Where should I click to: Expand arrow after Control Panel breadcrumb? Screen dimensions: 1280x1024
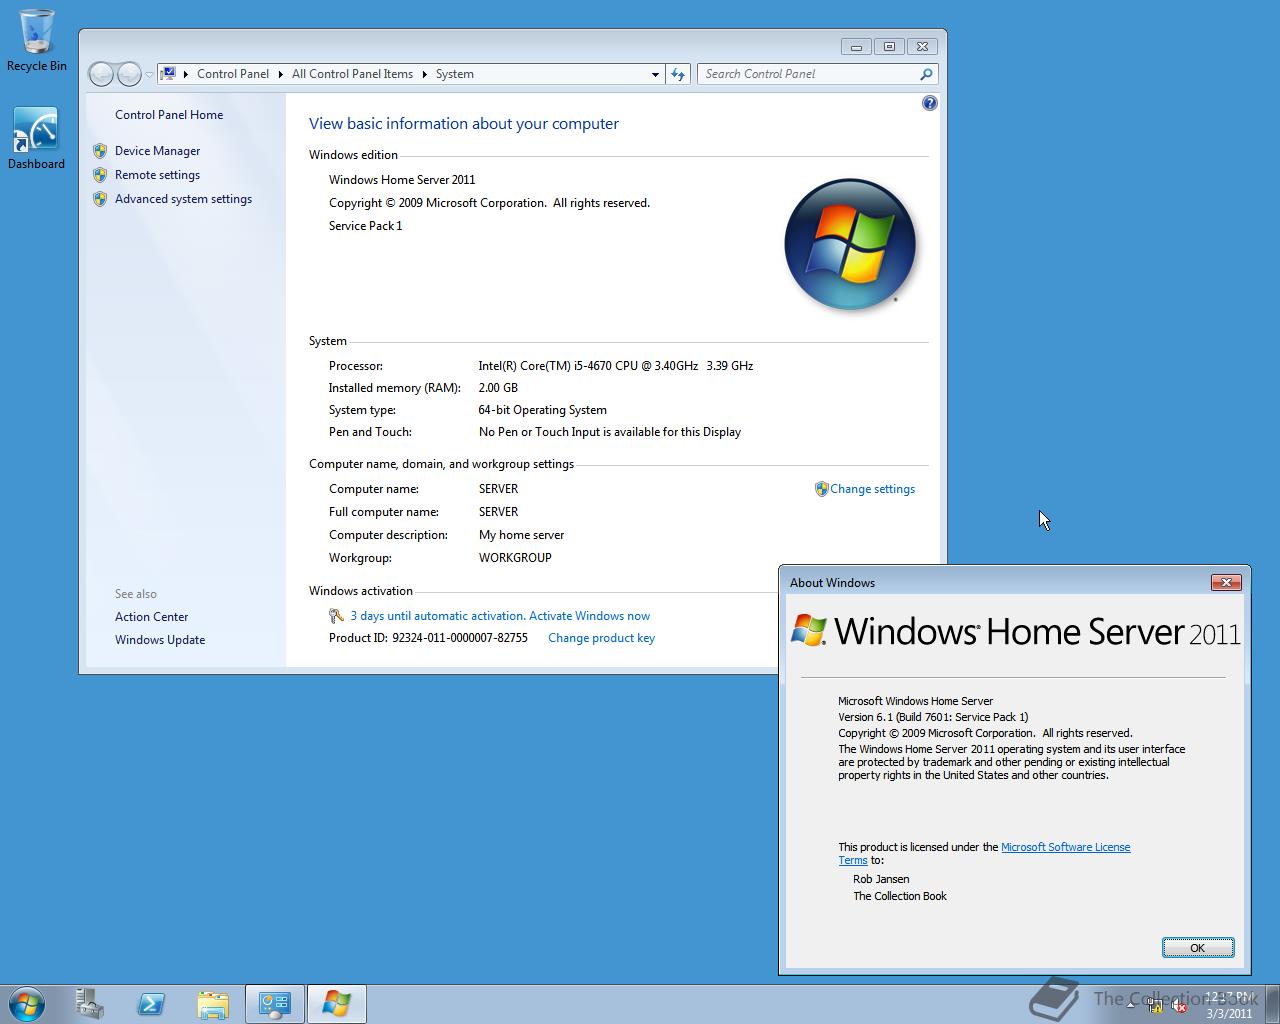281,74
